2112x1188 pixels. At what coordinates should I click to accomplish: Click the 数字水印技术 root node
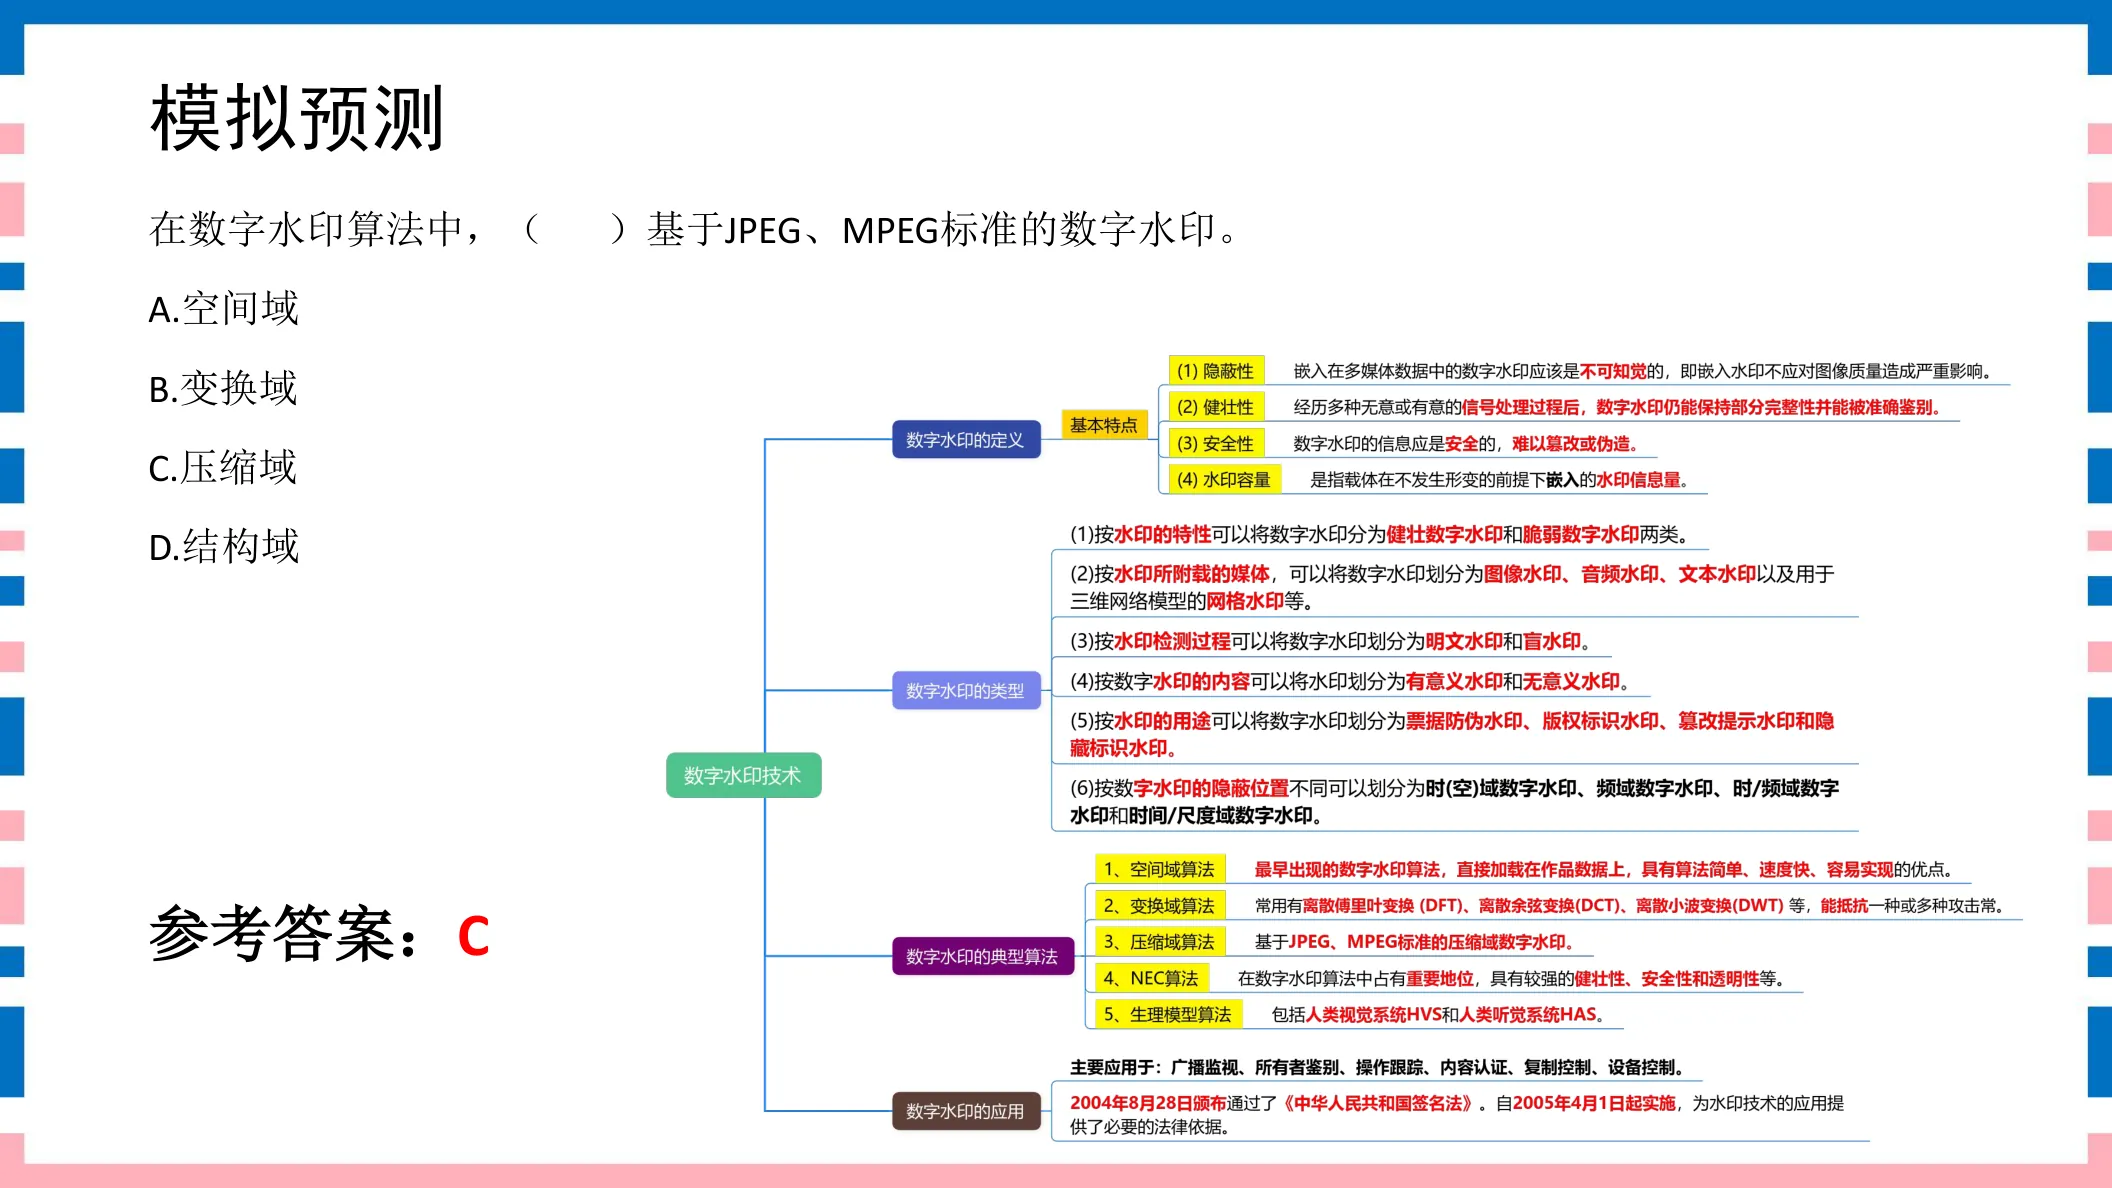click(743, 775)
